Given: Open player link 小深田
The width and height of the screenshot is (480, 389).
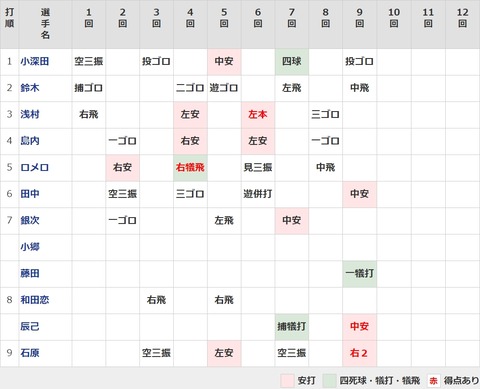Looking at the screenshot, I should (35, 61).
